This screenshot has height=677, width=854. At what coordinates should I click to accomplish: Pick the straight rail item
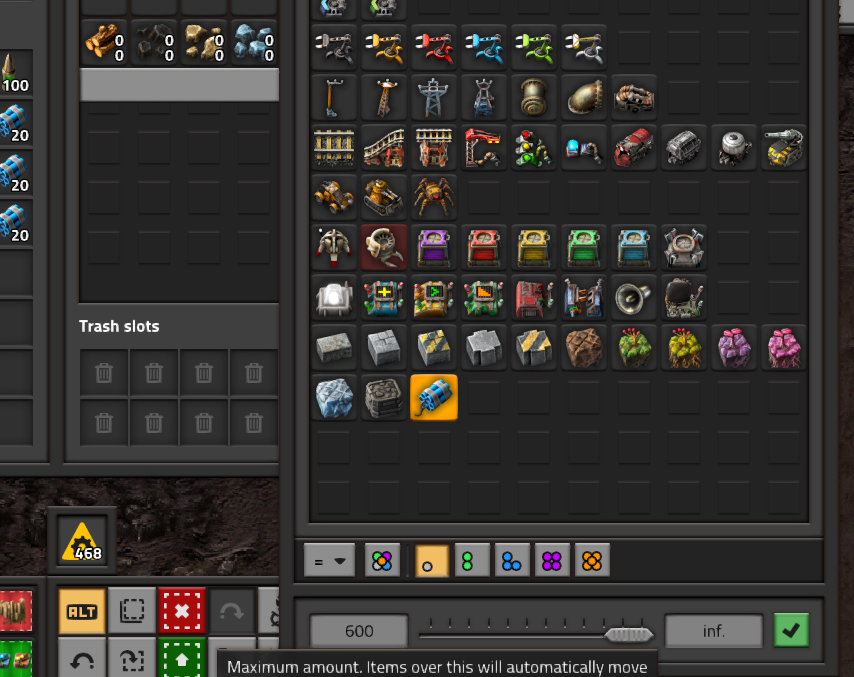point(334,148)
